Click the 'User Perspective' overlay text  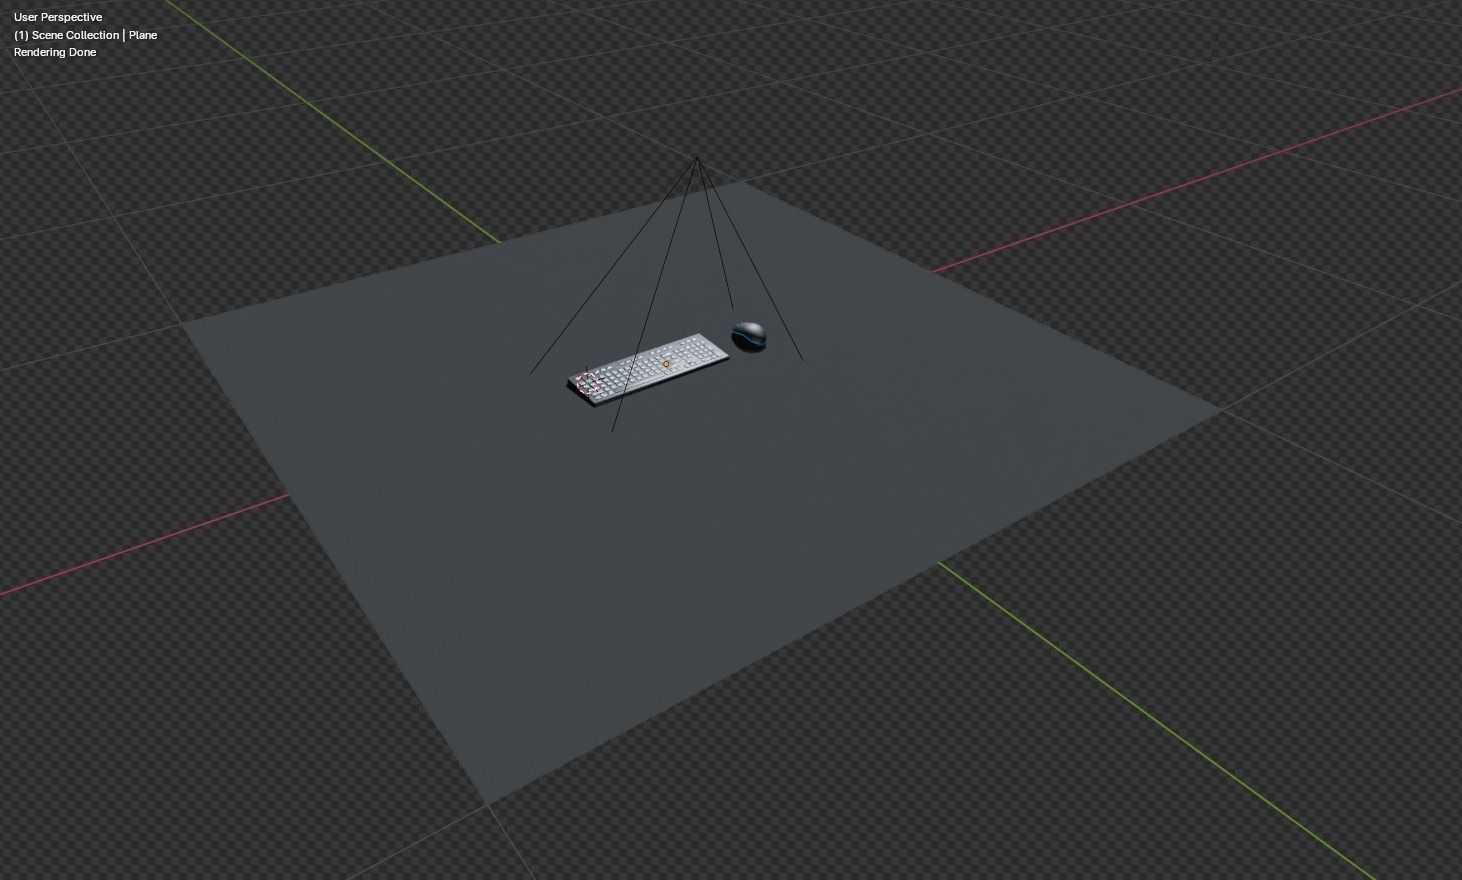coord(58,17)
